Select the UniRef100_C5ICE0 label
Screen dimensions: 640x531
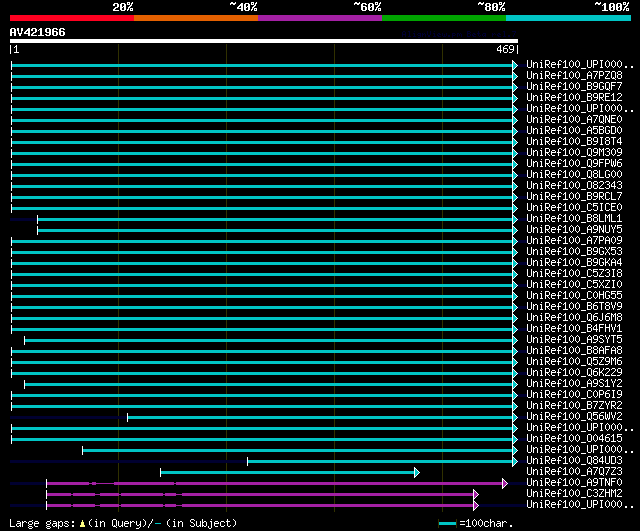coord(574,208)
